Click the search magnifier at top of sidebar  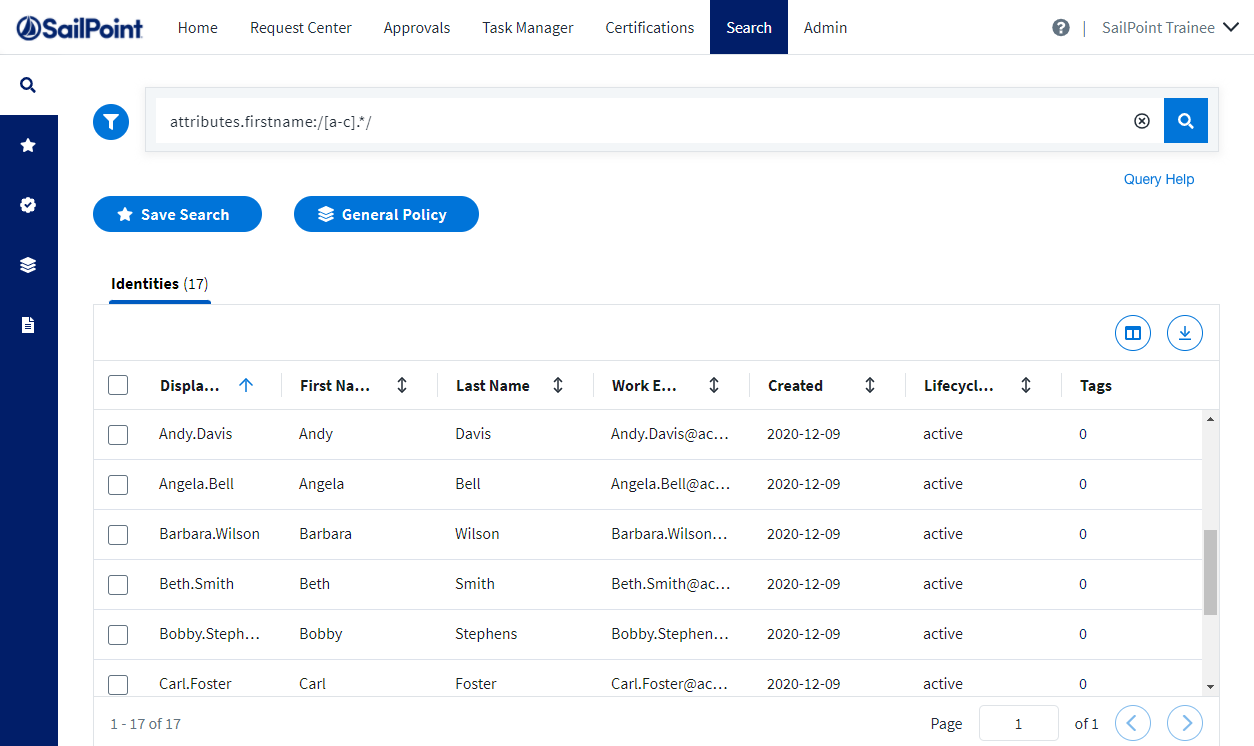tap(28, 84)
